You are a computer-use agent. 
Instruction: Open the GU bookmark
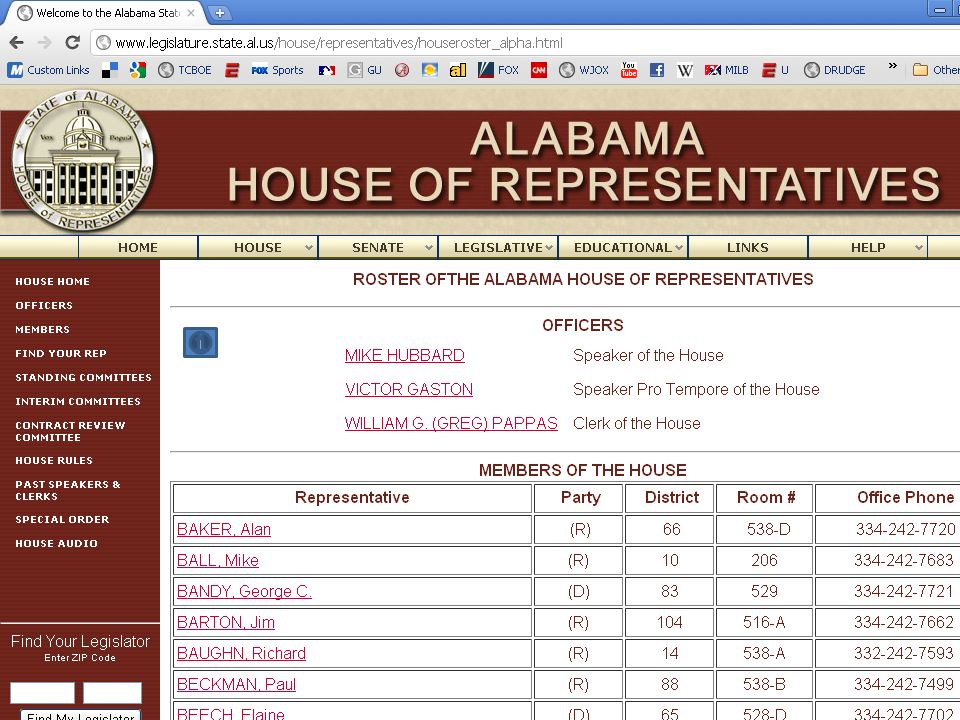(x=364, y=70)
